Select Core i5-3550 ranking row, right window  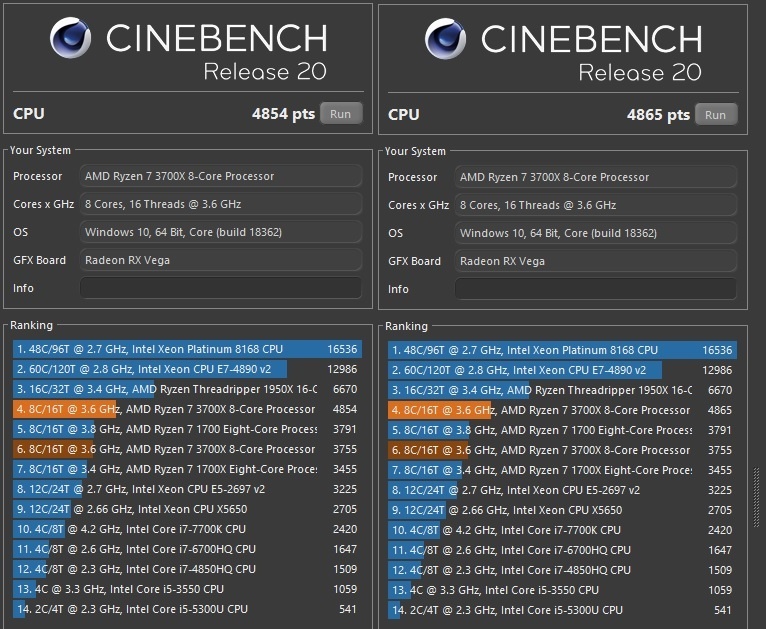562,590
